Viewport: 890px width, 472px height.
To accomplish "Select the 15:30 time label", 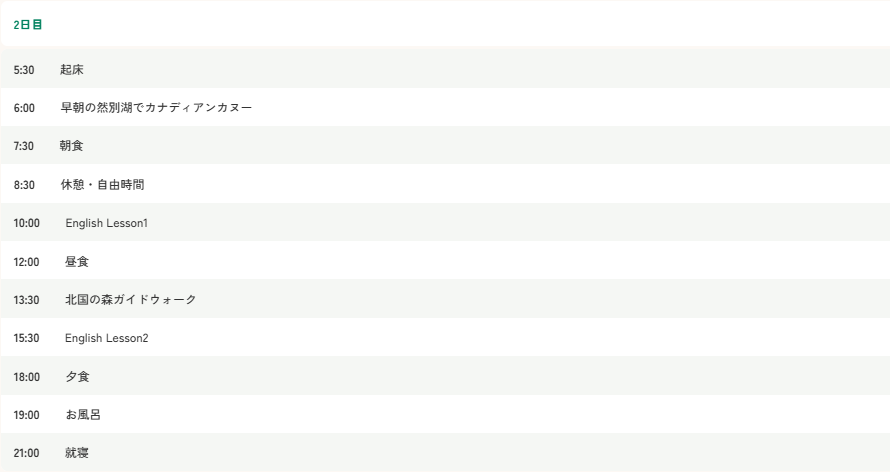I will (27, 338).
